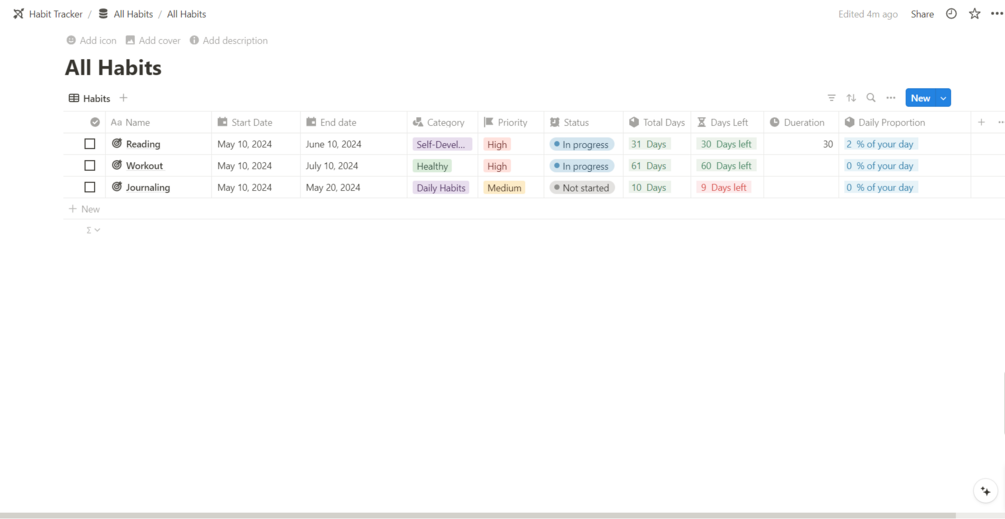
Task: Open the Days Left column header
Action: click(x=727, y=122)
